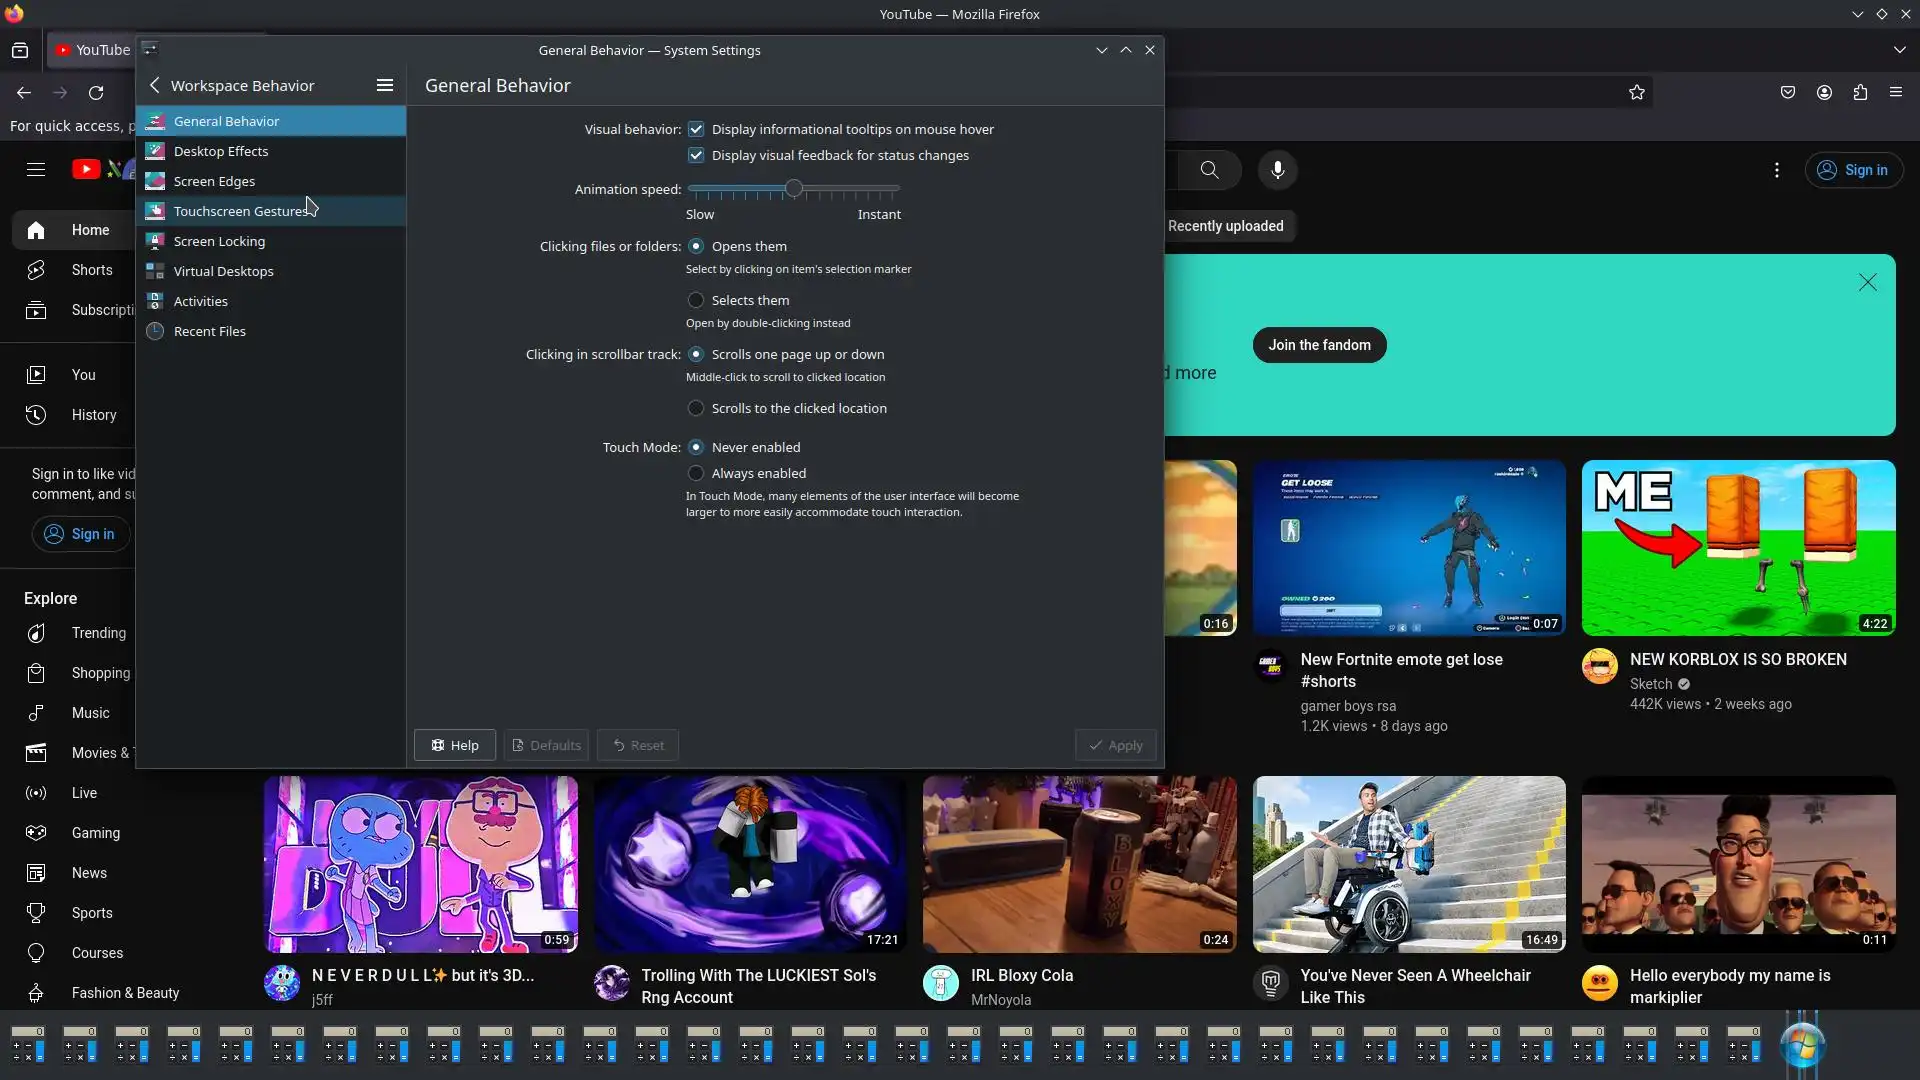This screenshot has height=1080, width=1920.
Task: Uncheck Display informational tooltips on mouse hover
Action: click(x=696, y=129)
